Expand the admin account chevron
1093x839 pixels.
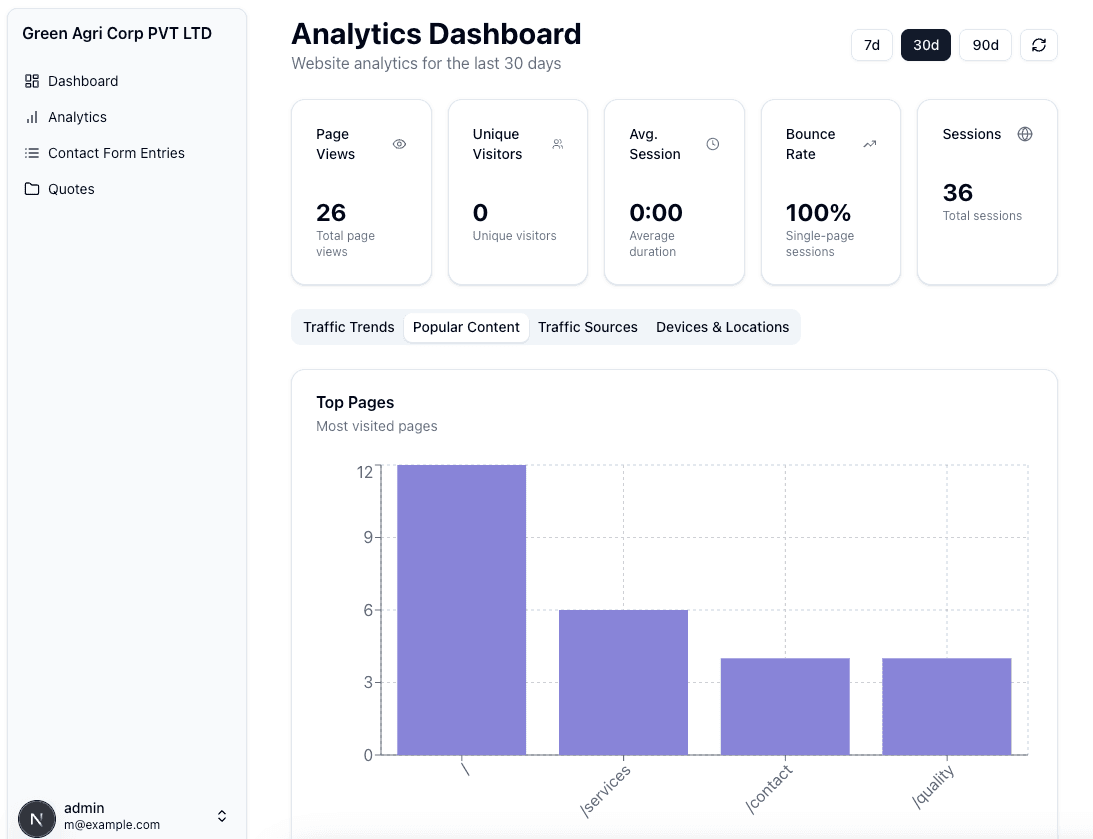221,815
